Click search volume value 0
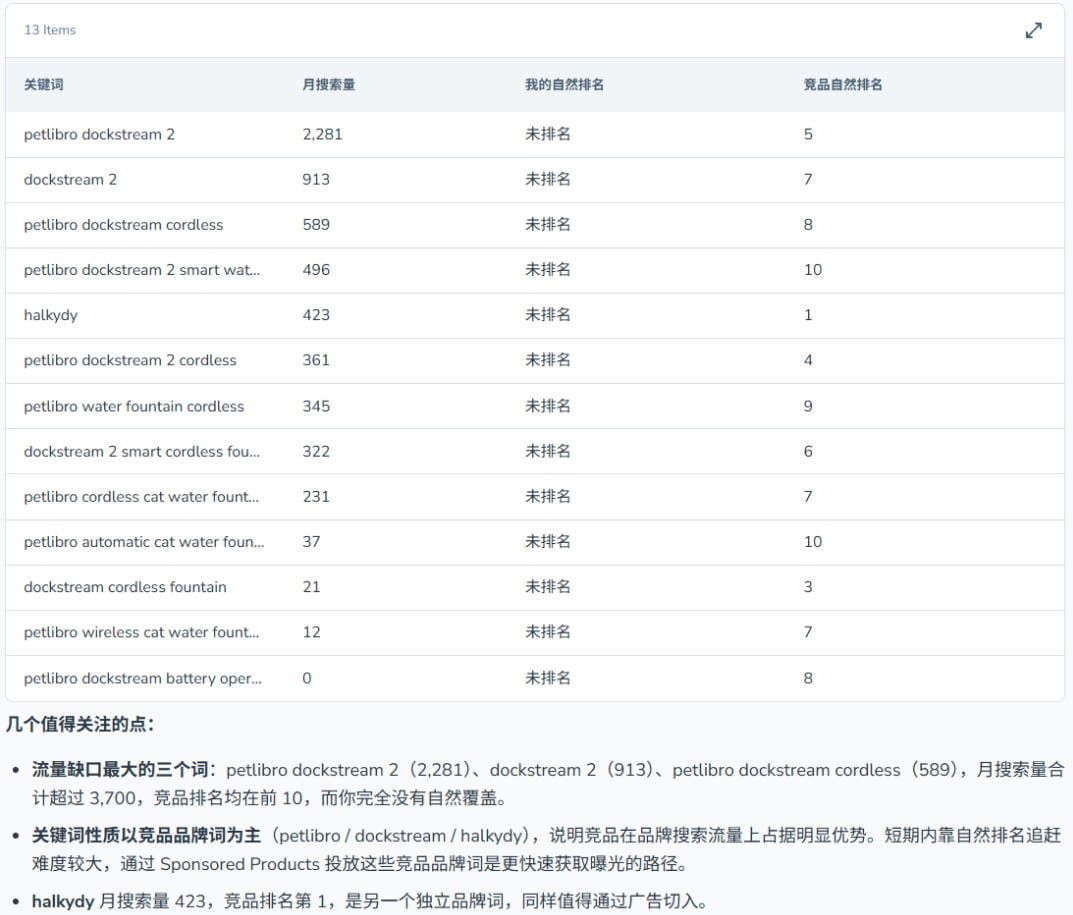The height and width of the screenshot is (915, 1073). click(x=307, y=678)
